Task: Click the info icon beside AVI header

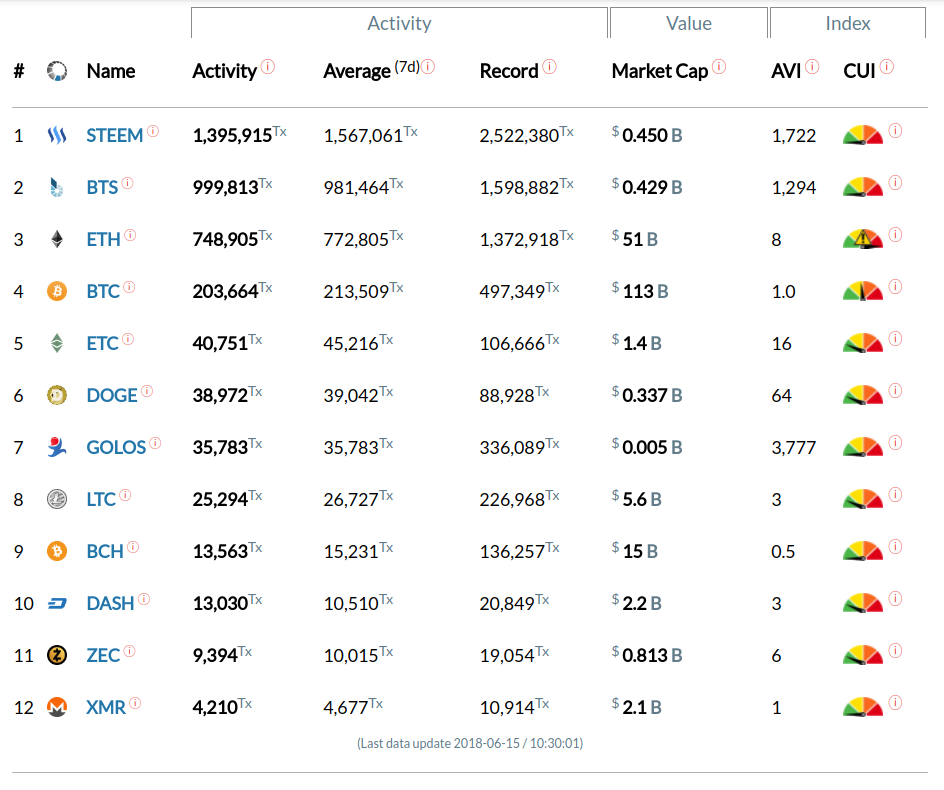Action: point(812,66)
